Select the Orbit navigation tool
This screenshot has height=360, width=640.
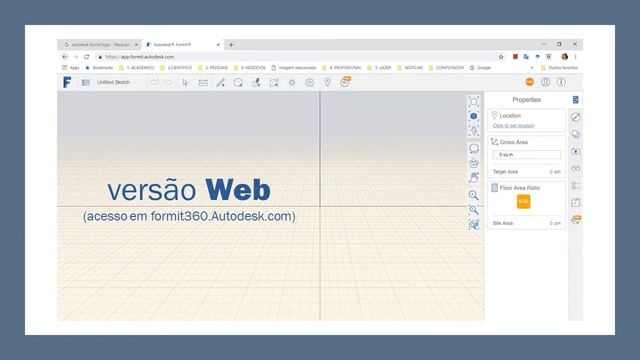click(x=473, y=149)
